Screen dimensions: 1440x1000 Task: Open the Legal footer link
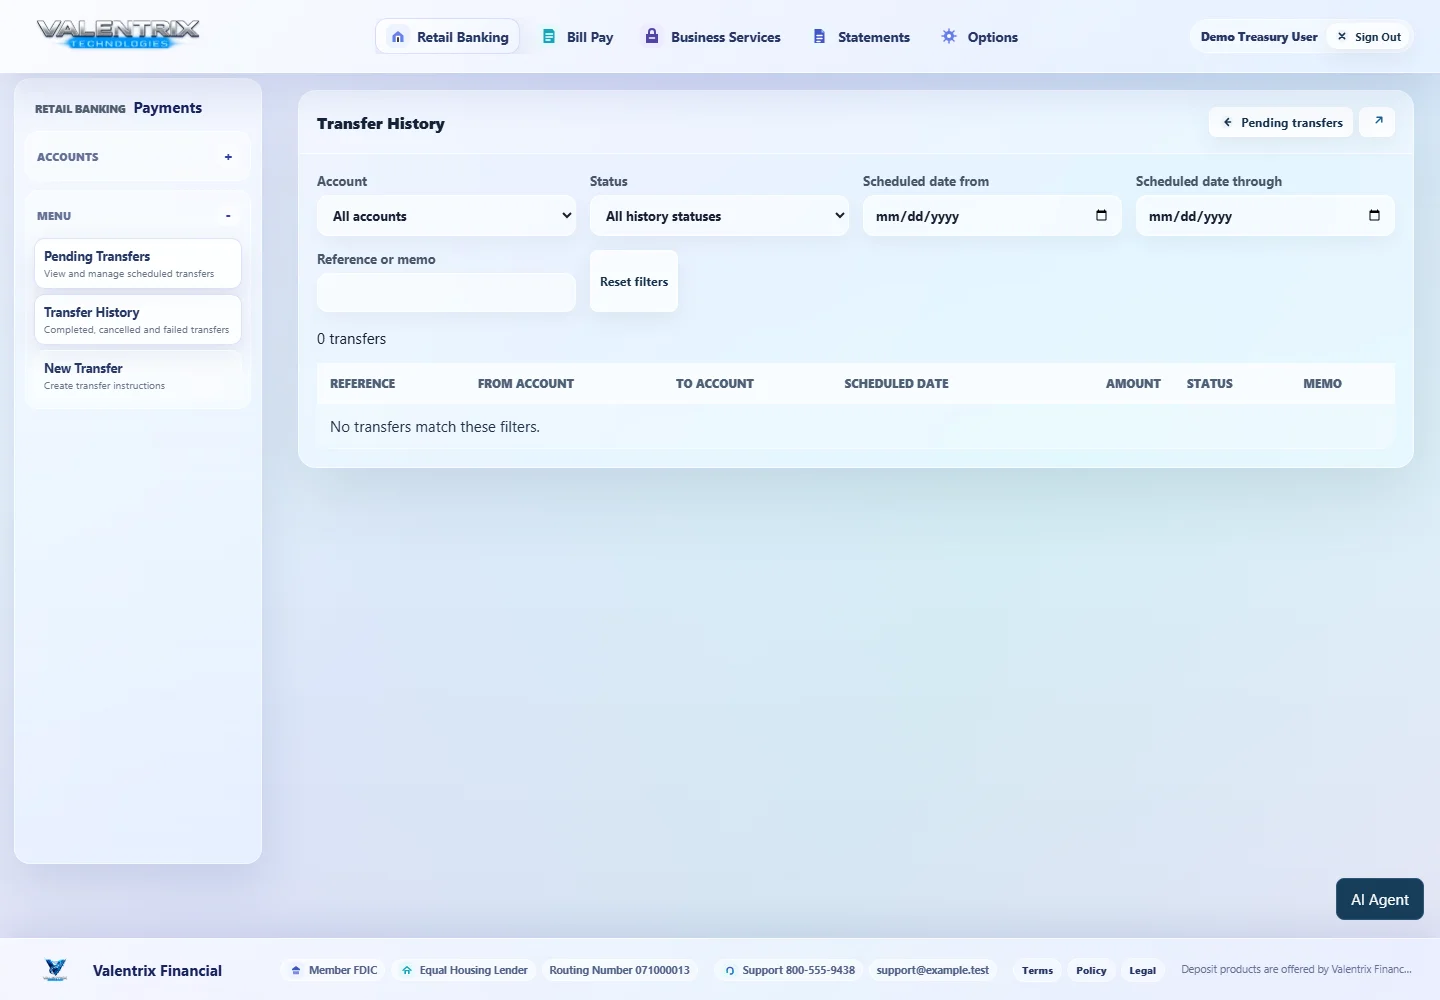(1142, 970)
